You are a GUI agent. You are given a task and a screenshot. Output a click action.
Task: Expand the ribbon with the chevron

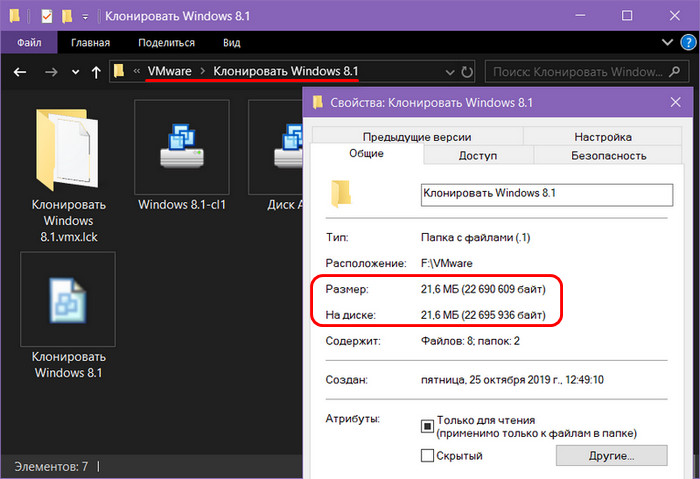point(667,42)
